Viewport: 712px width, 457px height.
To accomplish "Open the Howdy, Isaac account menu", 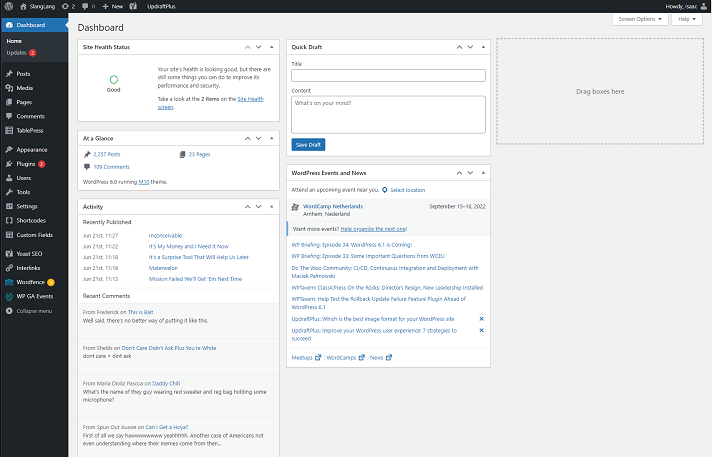I will click(x=686, y=6).
